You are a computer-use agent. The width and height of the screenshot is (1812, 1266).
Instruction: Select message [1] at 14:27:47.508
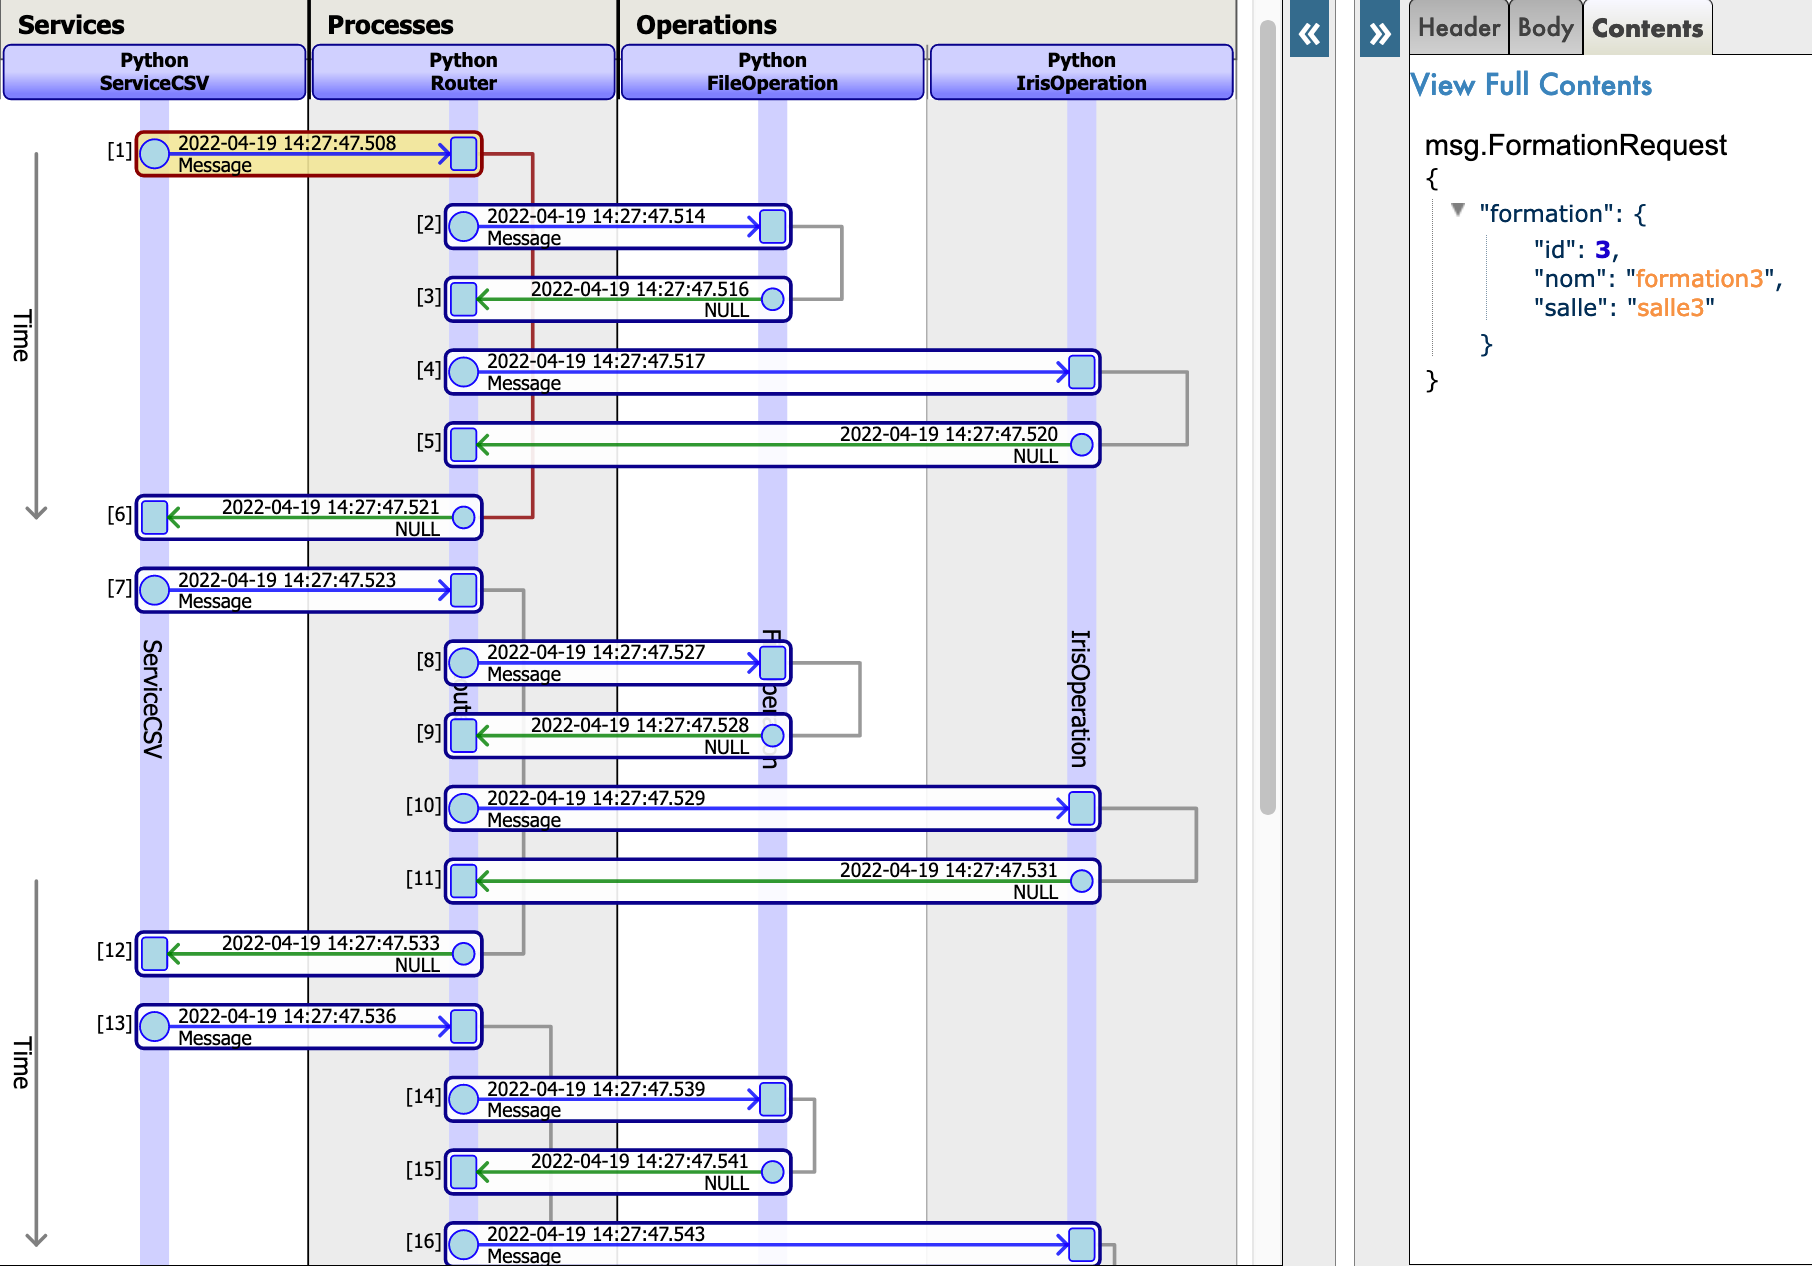click(309, 154)
